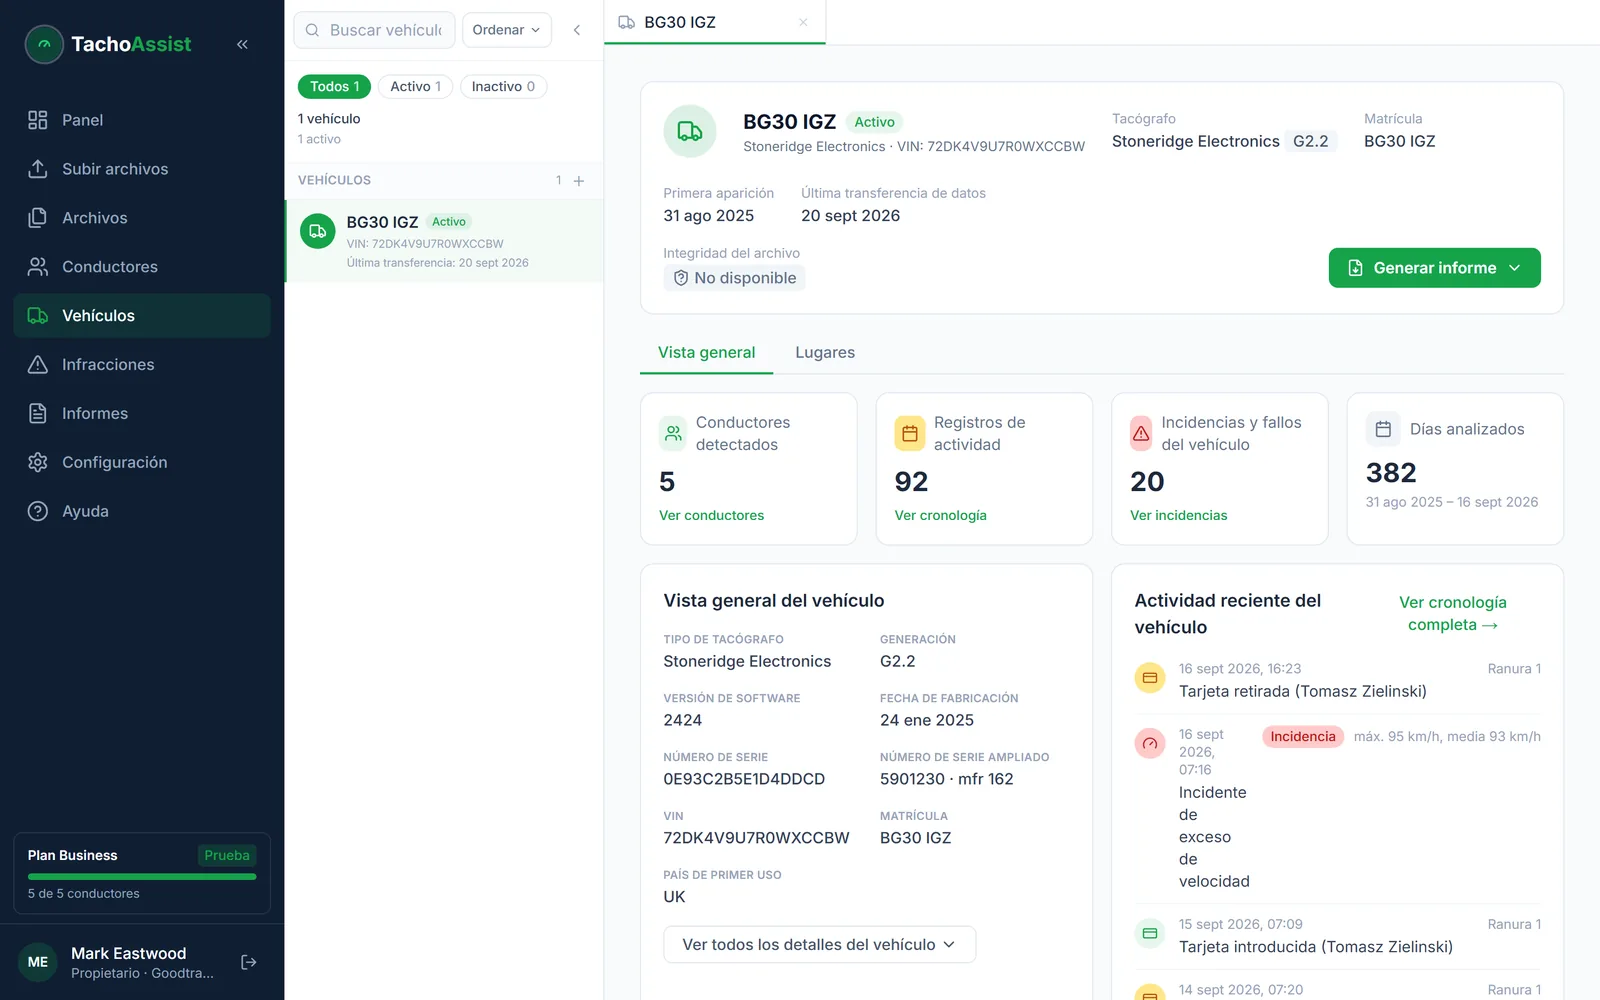The height and width of the screenshot is (1000, 1600).
Task: Switch to the Lugares tab
Action: coord(825,353)
